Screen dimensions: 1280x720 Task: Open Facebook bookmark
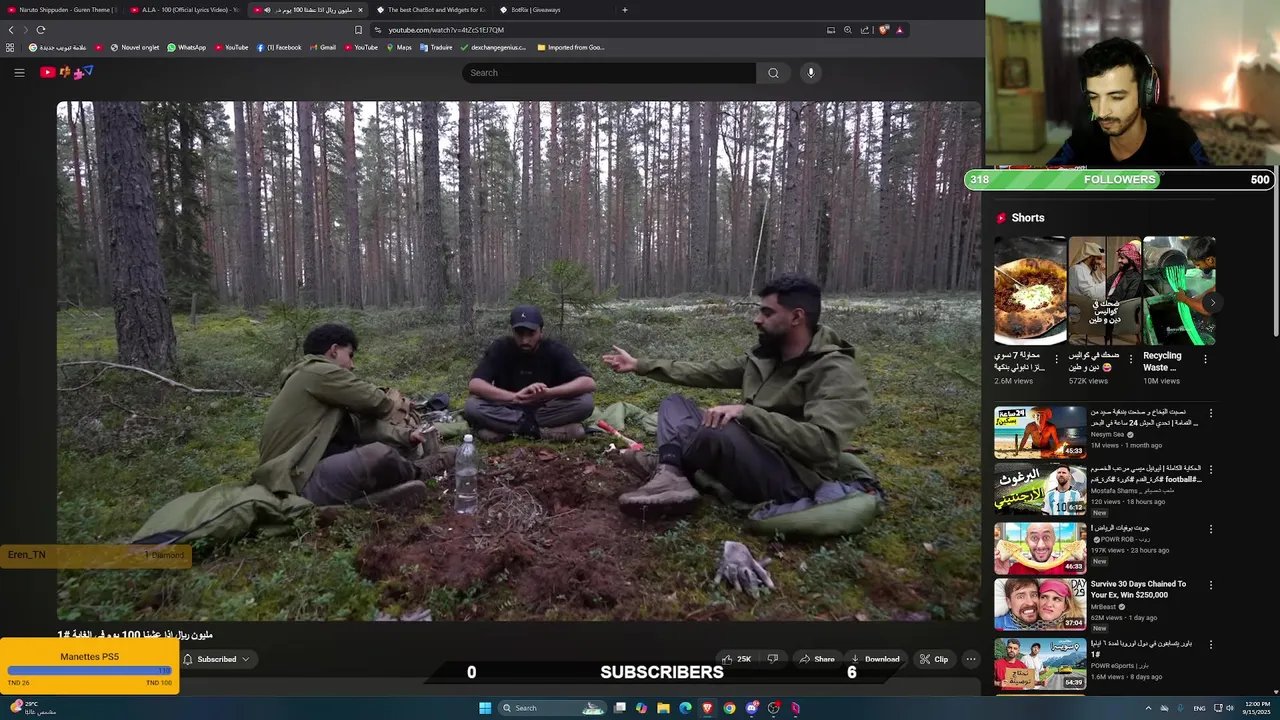[x=278, y=47]
